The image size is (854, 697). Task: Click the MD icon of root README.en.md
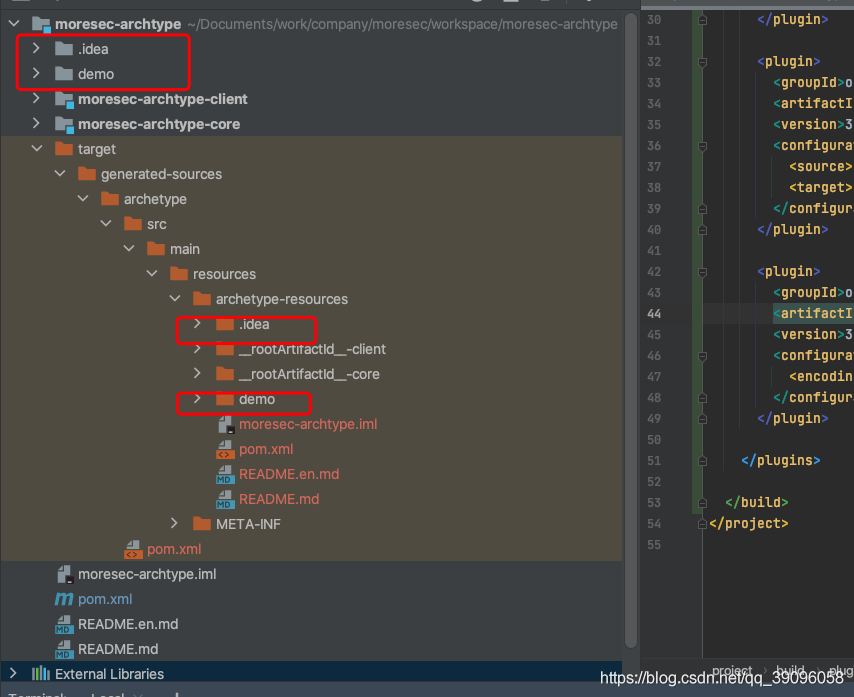pyautogui.click(x=64, y=625)
